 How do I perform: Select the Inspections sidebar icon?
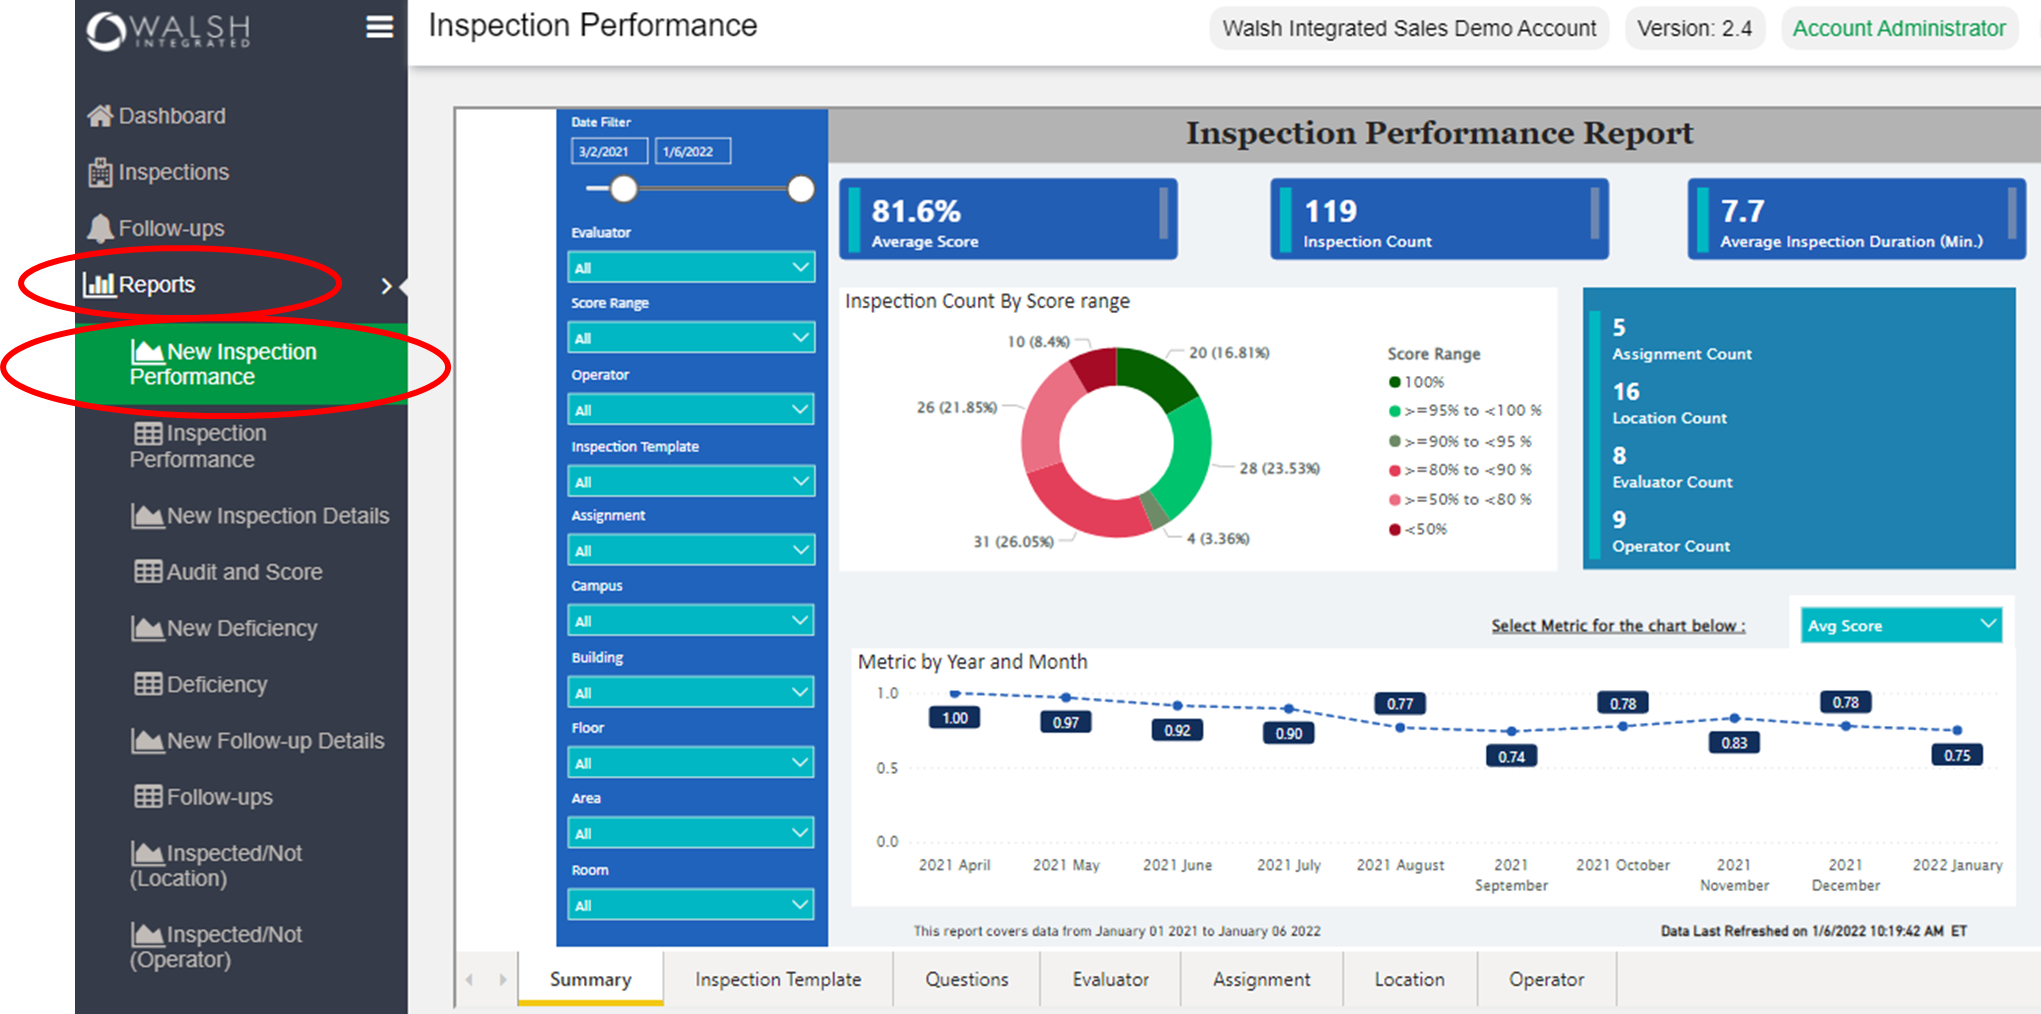(x=99, y=171)
